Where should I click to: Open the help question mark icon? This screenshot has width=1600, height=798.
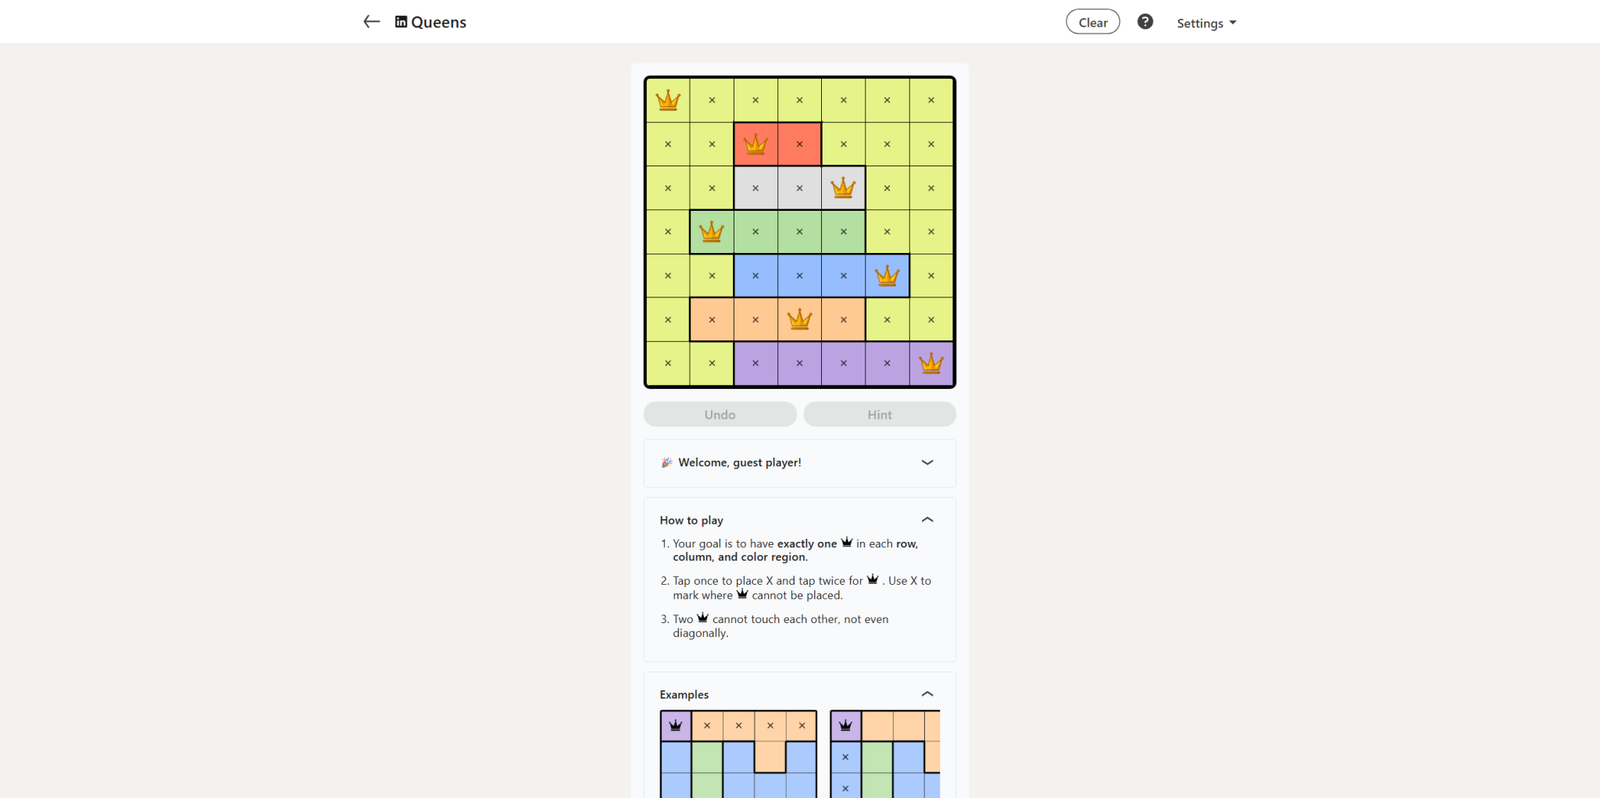click(x=1145, y=22)
